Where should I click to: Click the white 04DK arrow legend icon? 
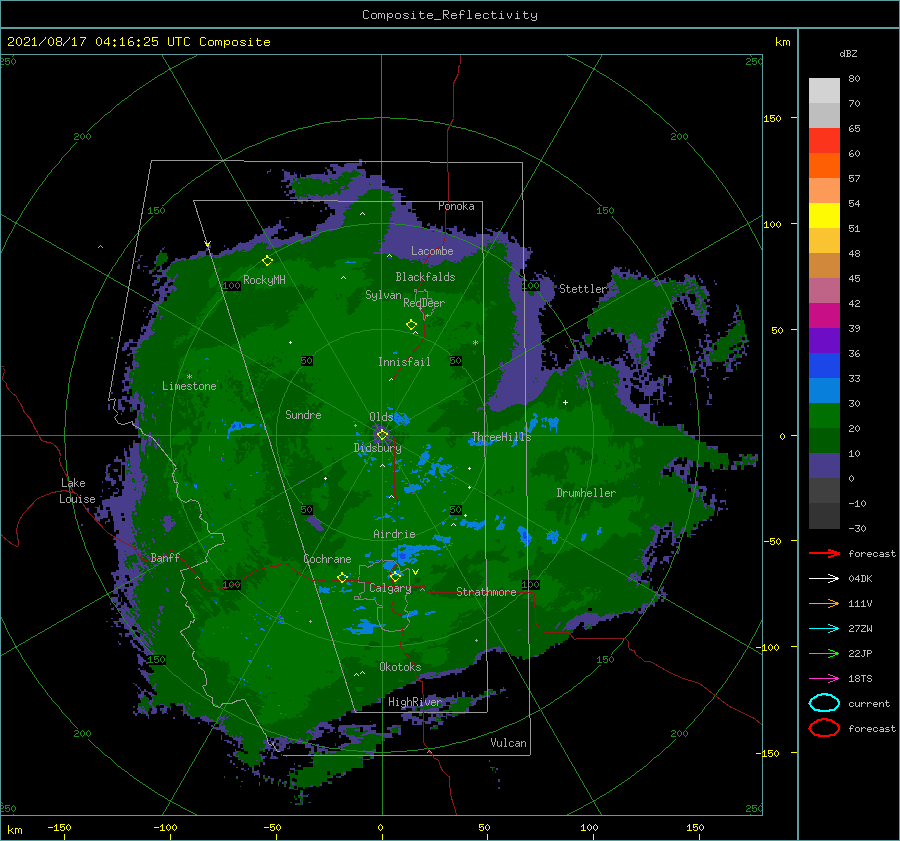click(x=824, y=578)
